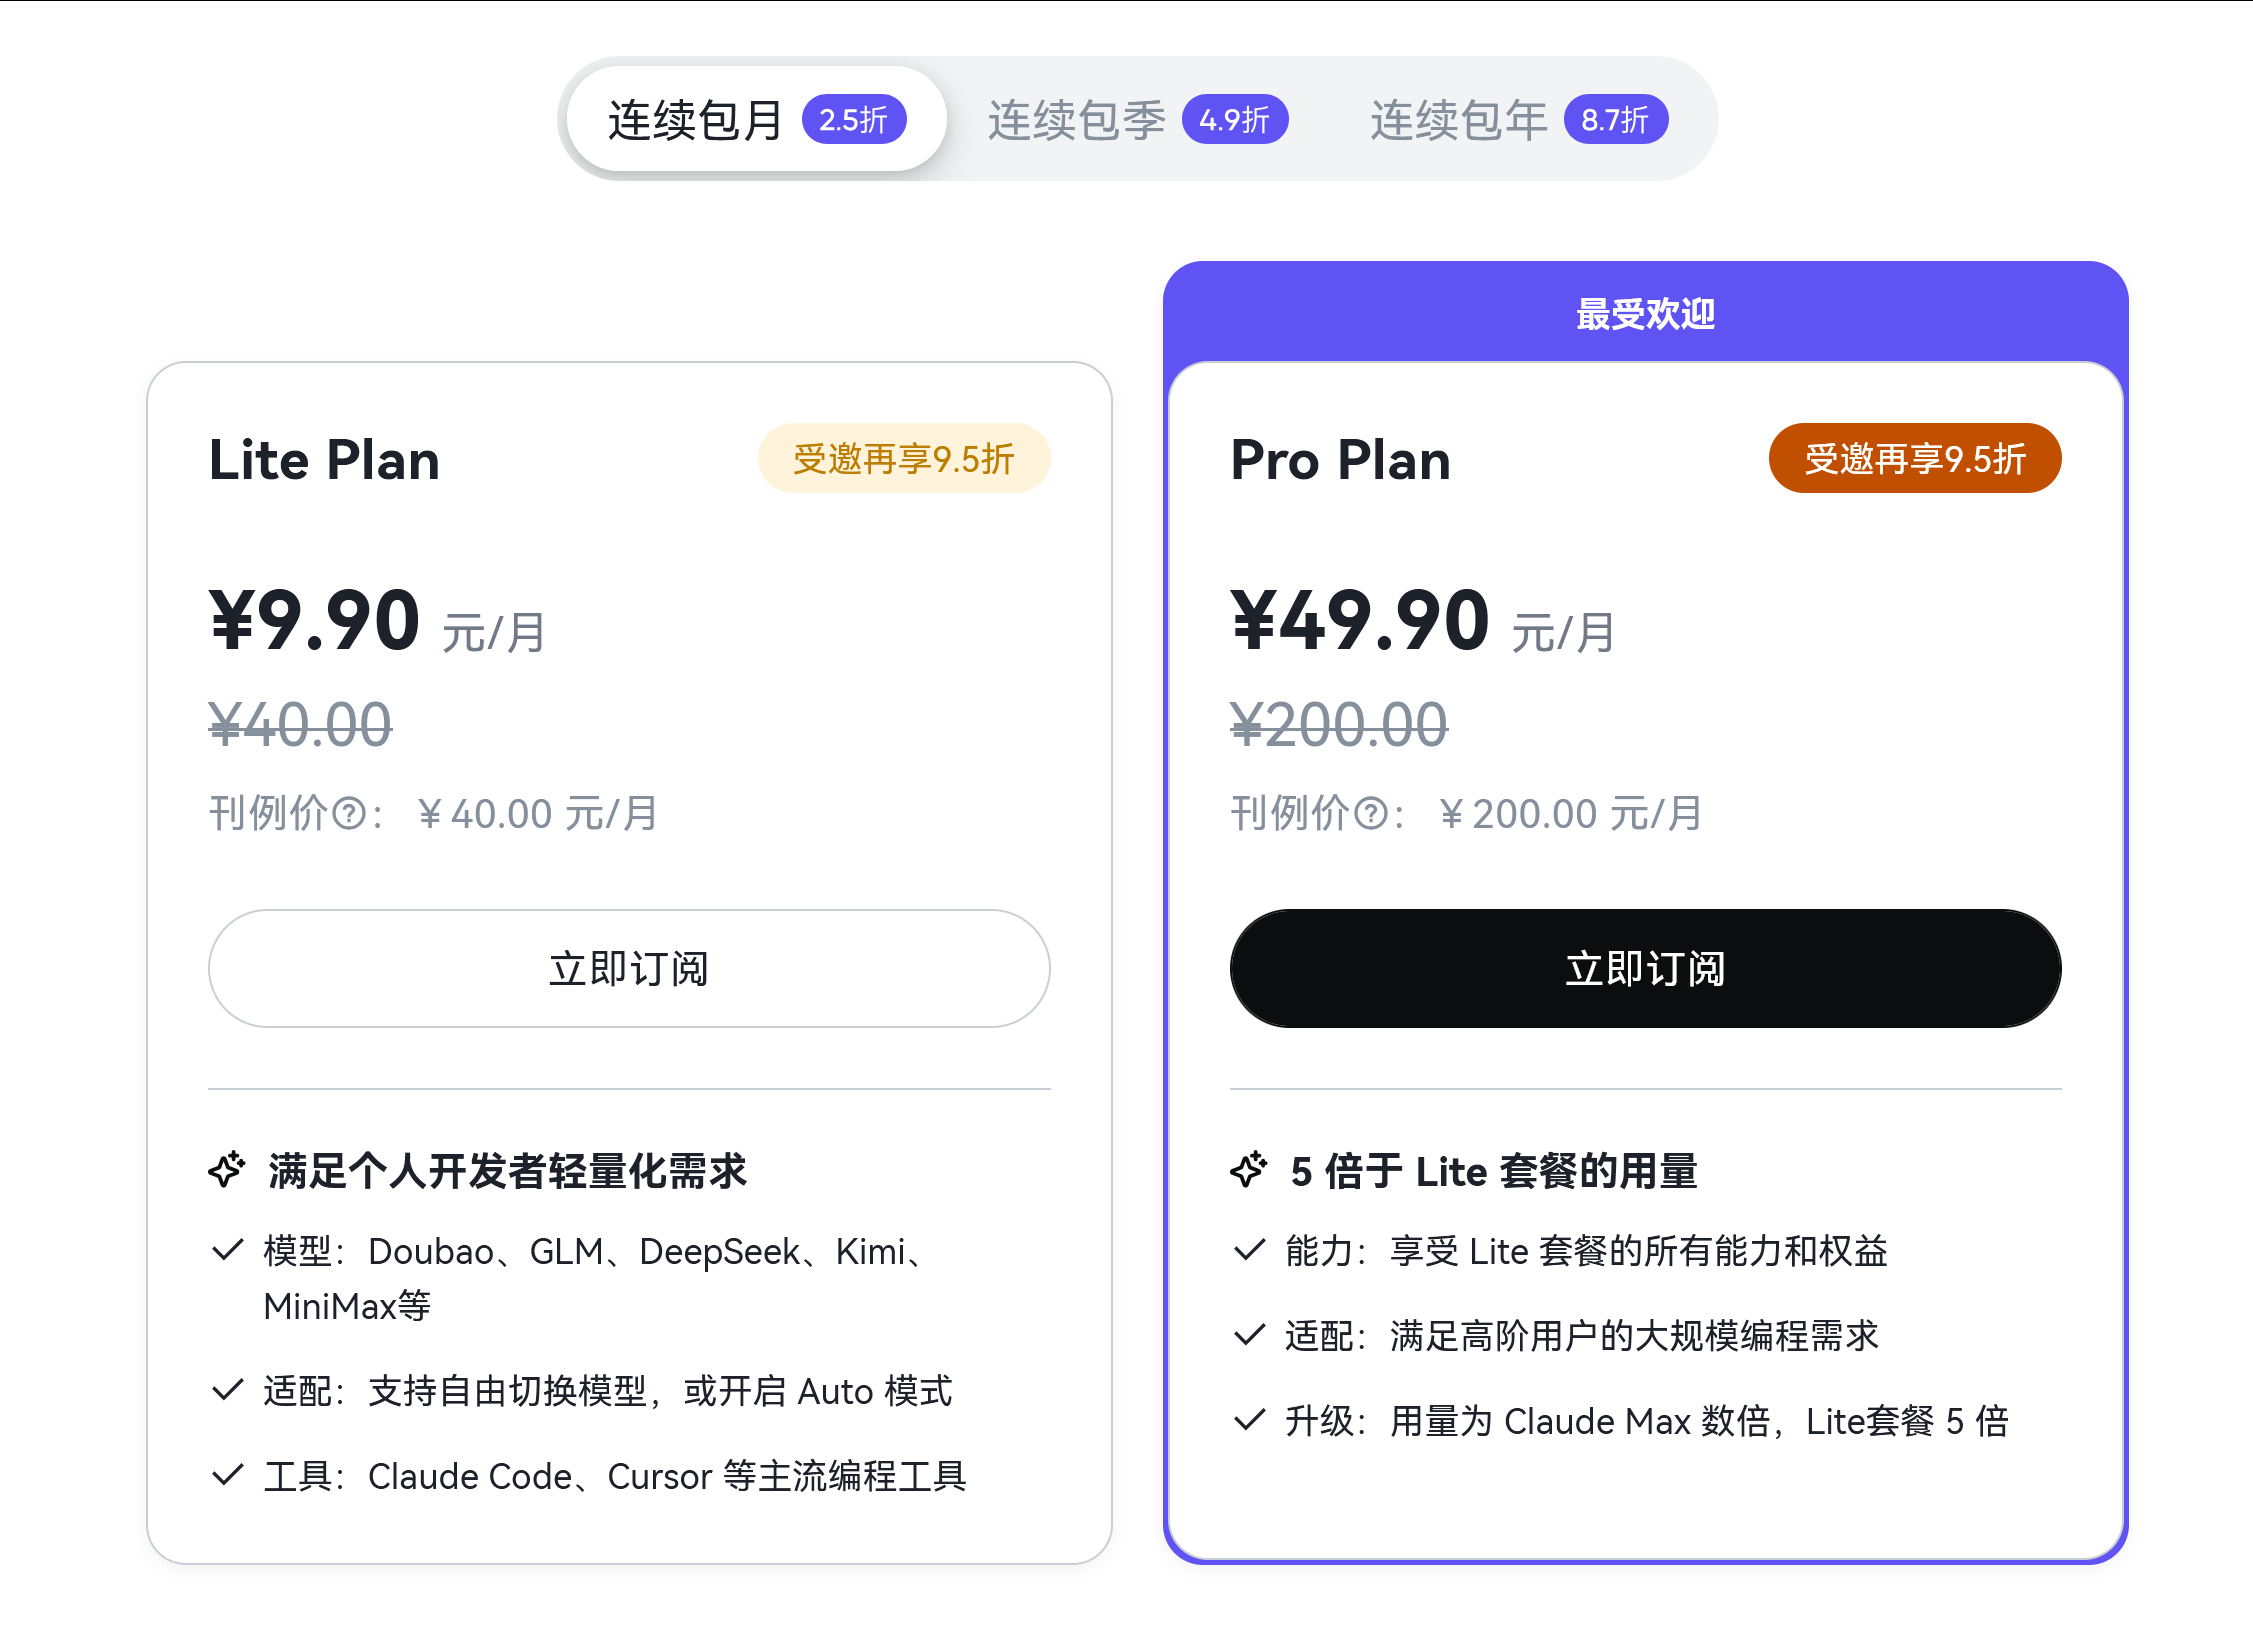The width and height of the screenshot is (2253, 1638).
Task: Click heading 5 倍于 Lite 套餐的用量
Action: pos(1494,1171)
